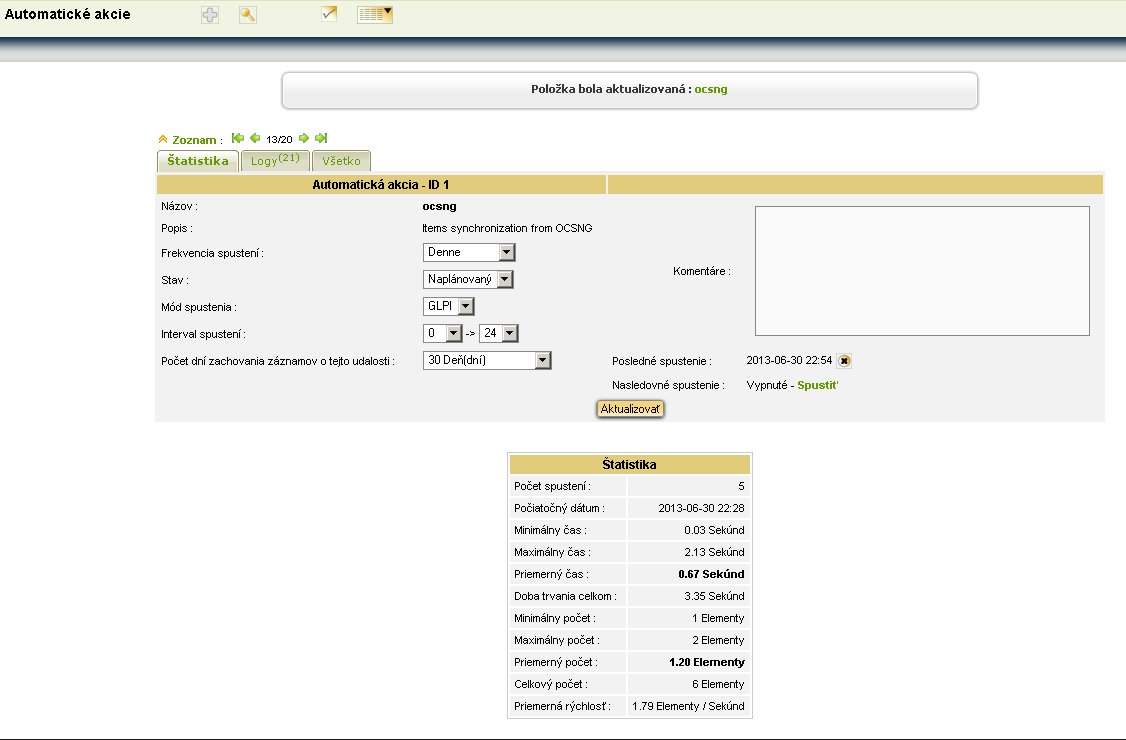Screen dimensions: 1126x740
Task: Click the add new item plus icon
Action: [210, 14]
